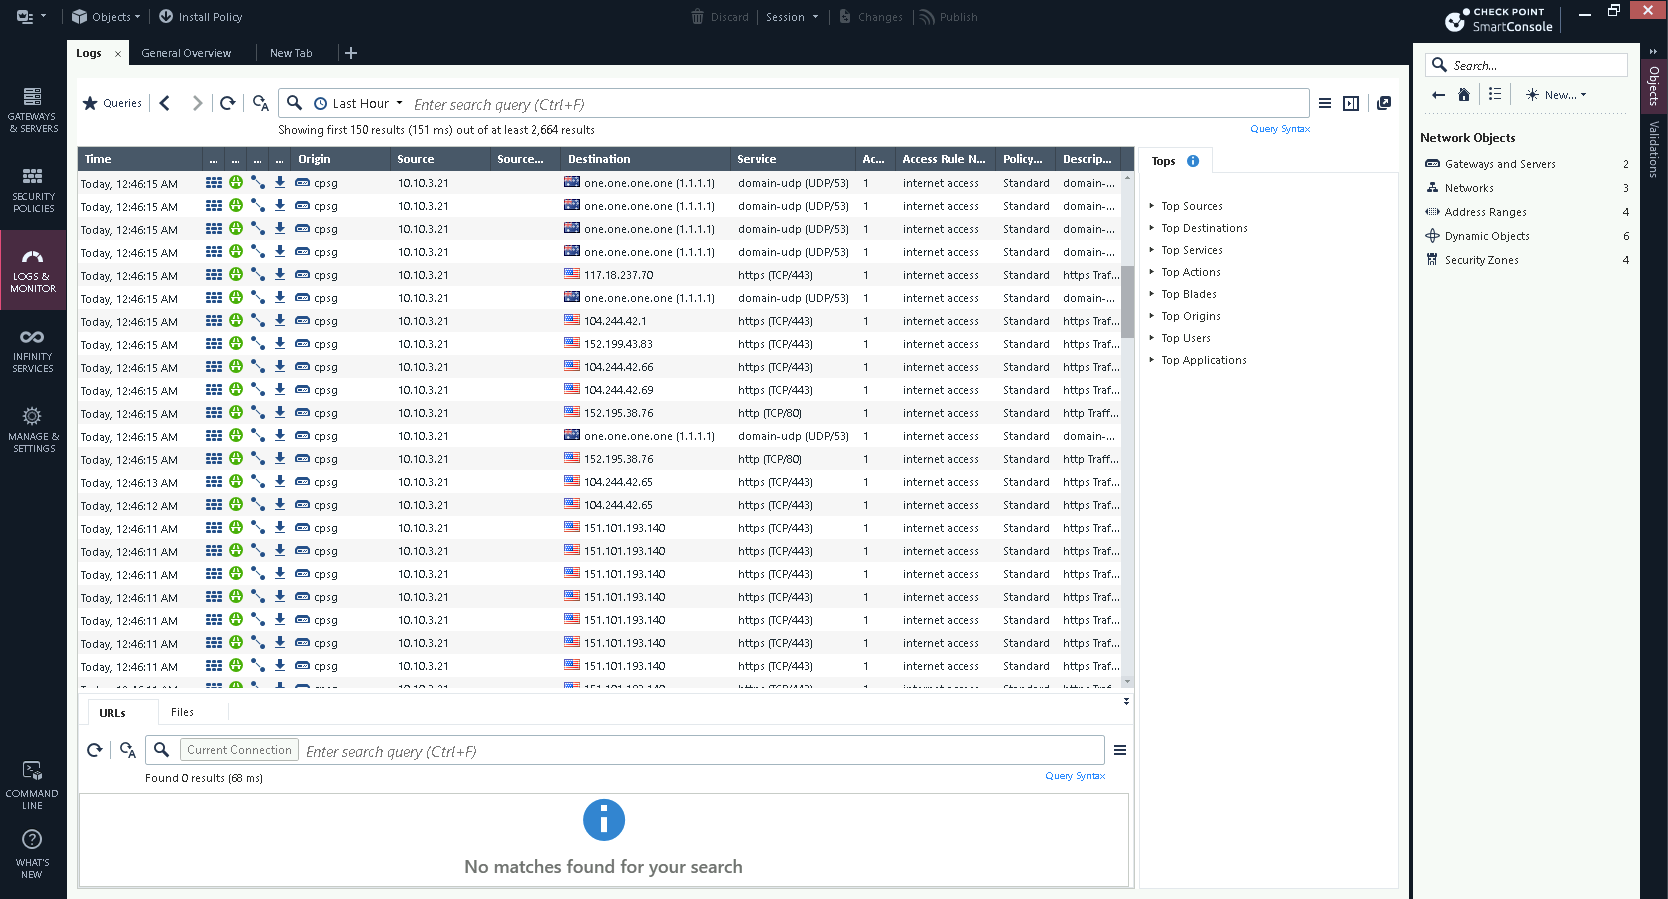Open the Infinity Services section
Viewport: 1668px width, 899px height.
tap(33, 349)
